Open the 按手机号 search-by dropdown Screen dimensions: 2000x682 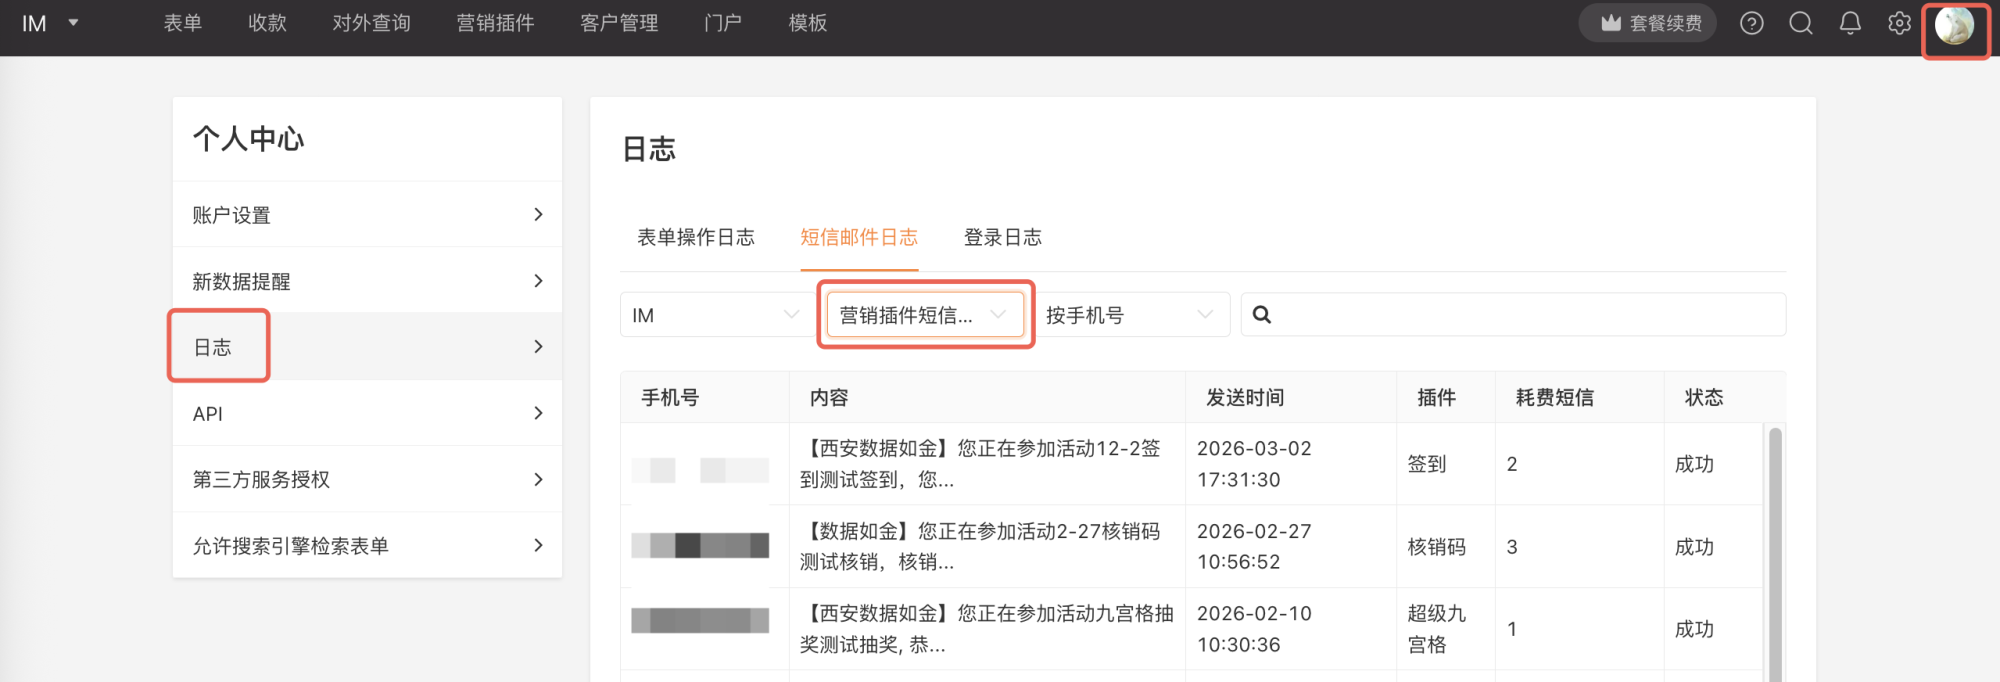tap(1132, 315)
